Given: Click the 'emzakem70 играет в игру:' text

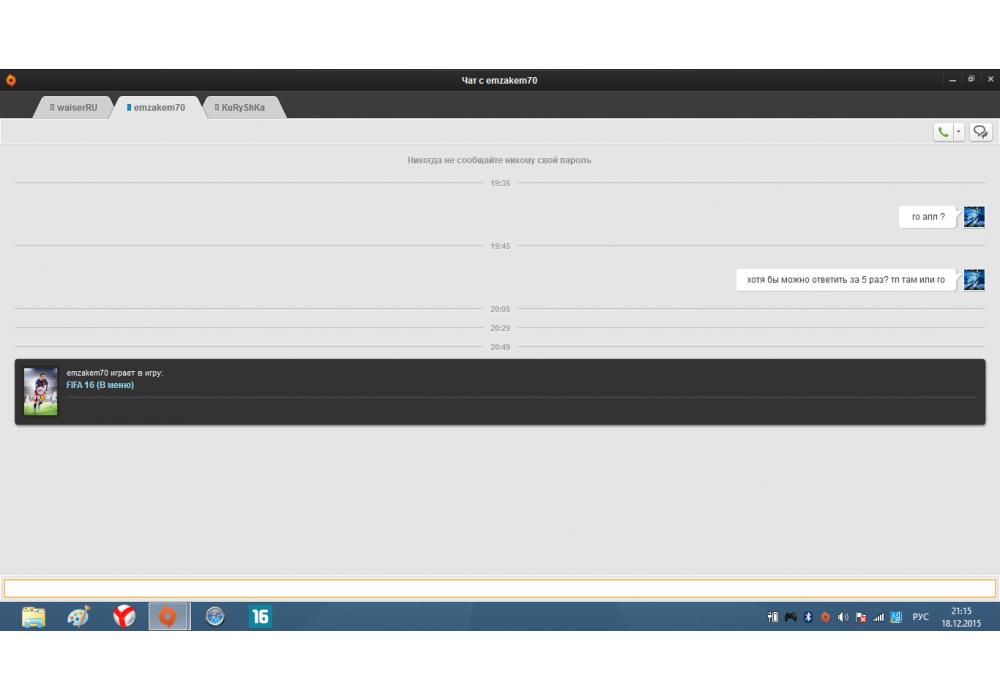Looking at the screenshot, I should tap(115, 373).
